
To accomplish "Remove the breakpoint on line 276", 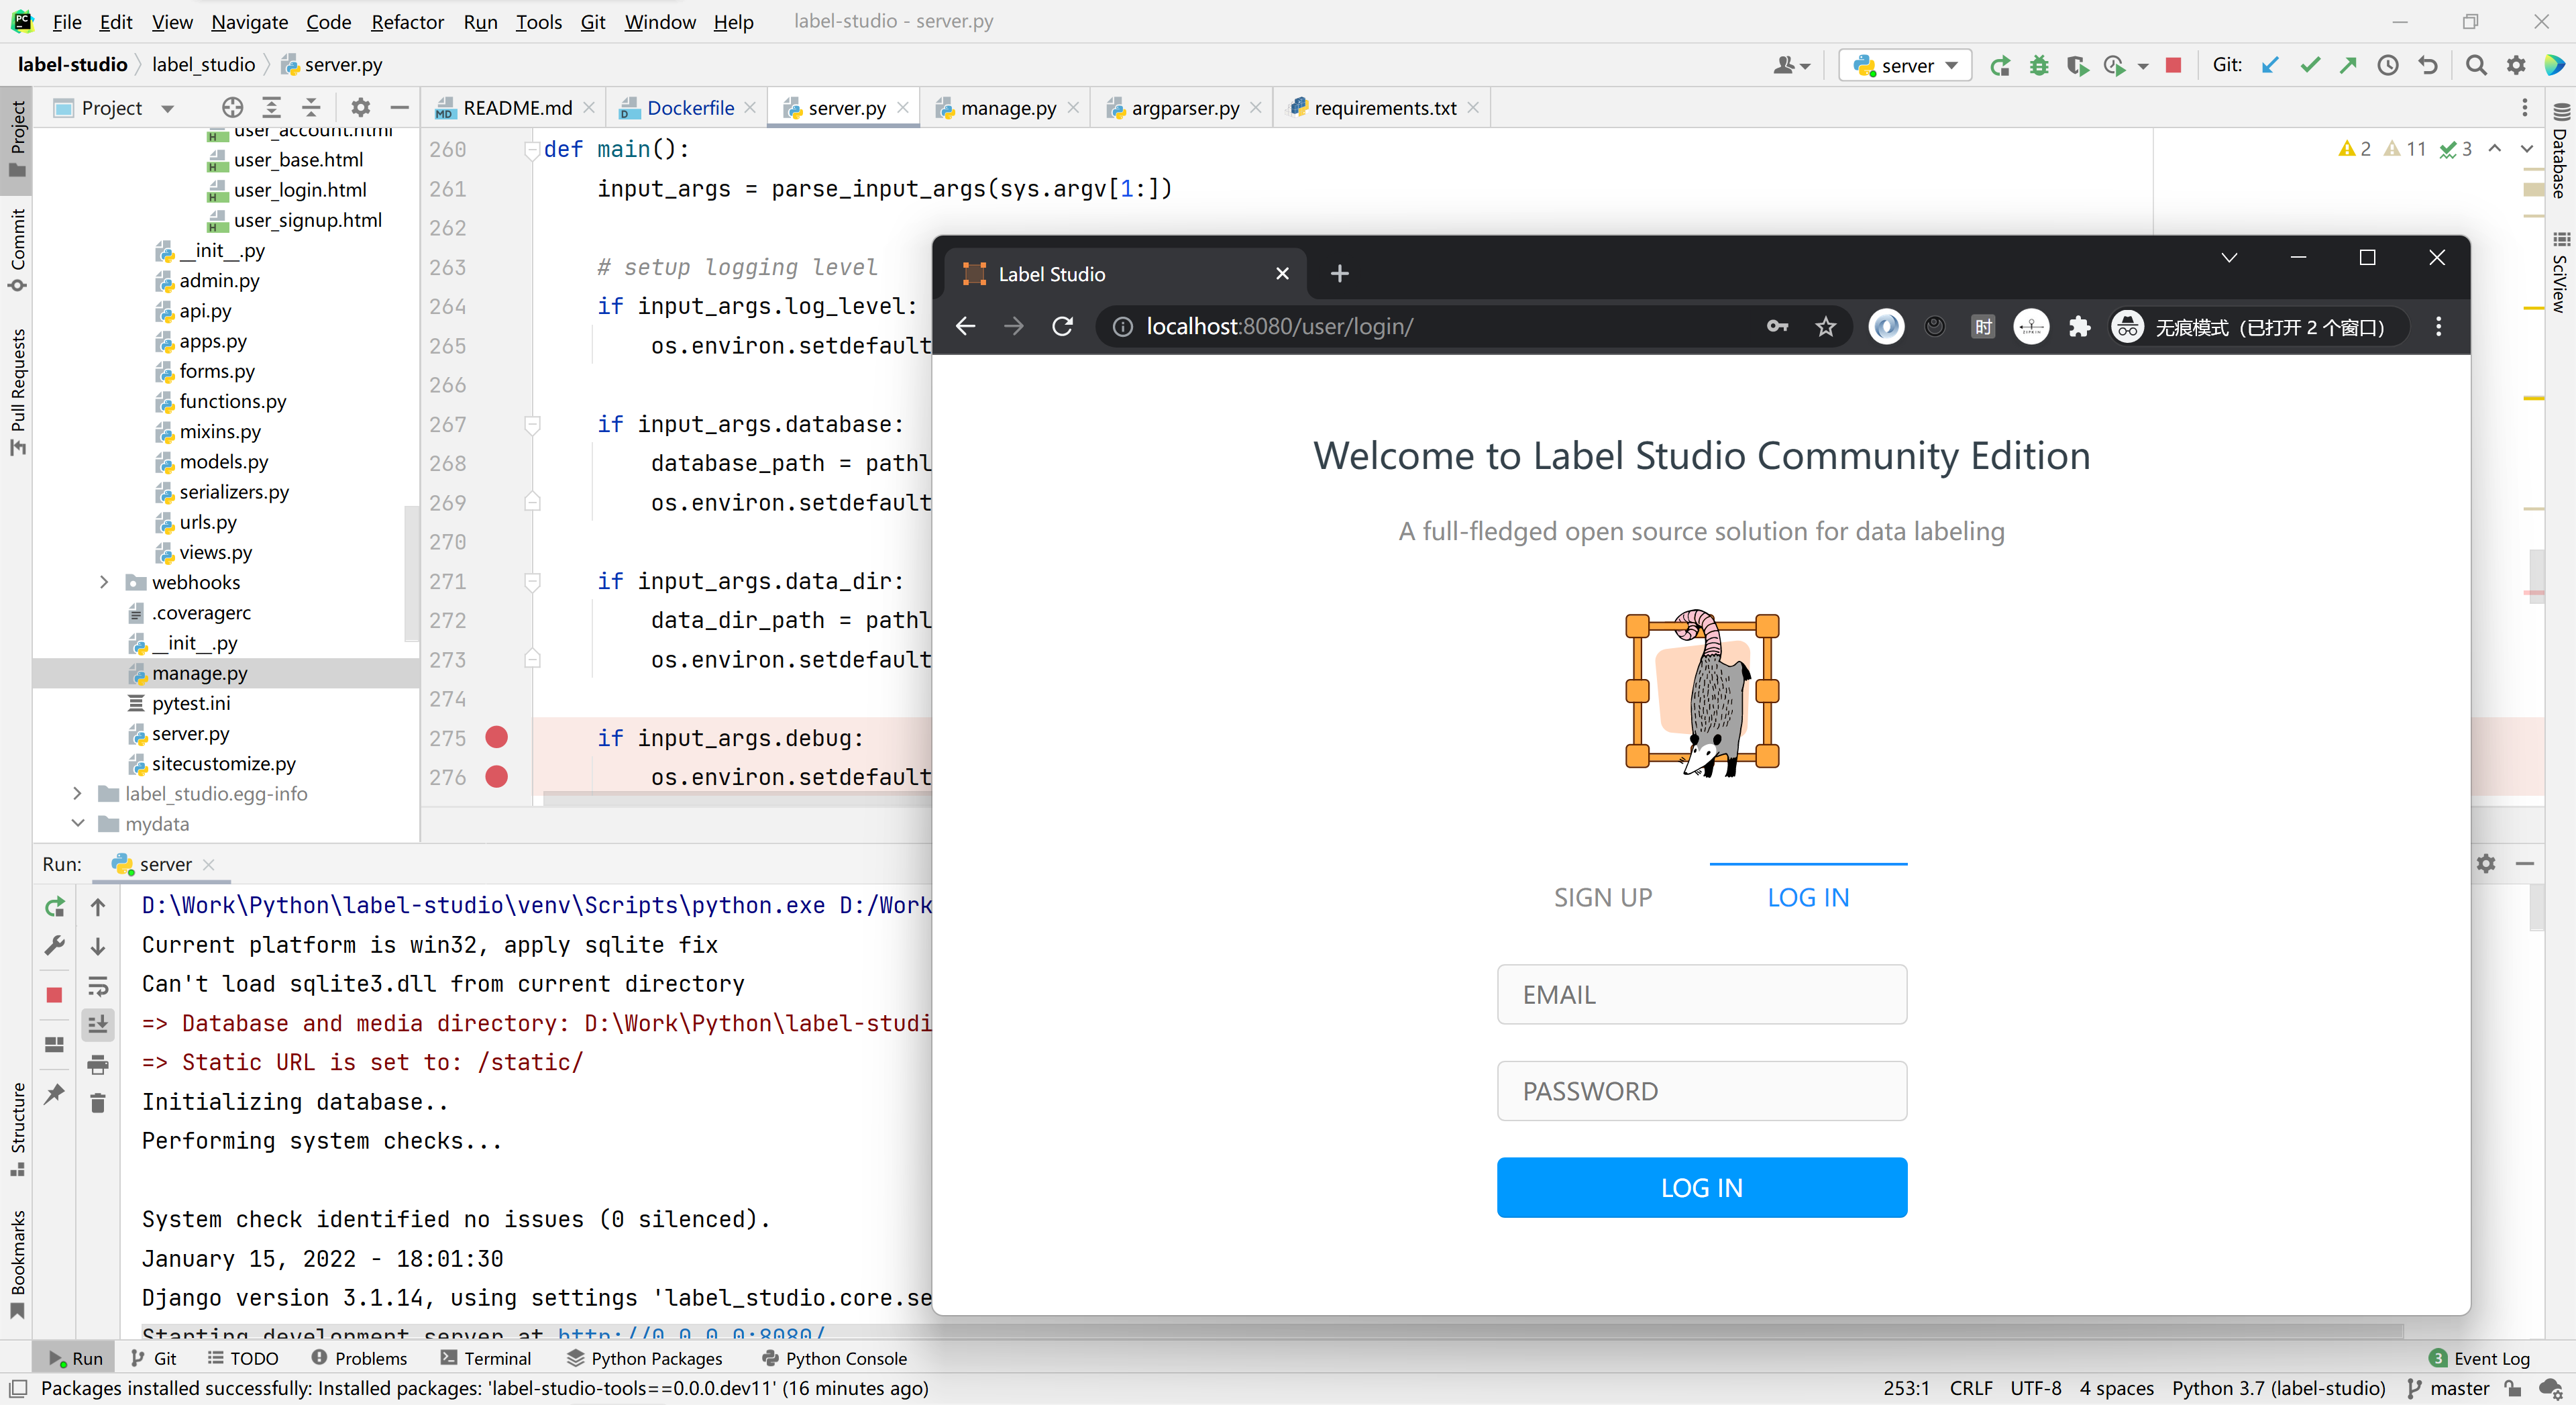I will [496, 777].
